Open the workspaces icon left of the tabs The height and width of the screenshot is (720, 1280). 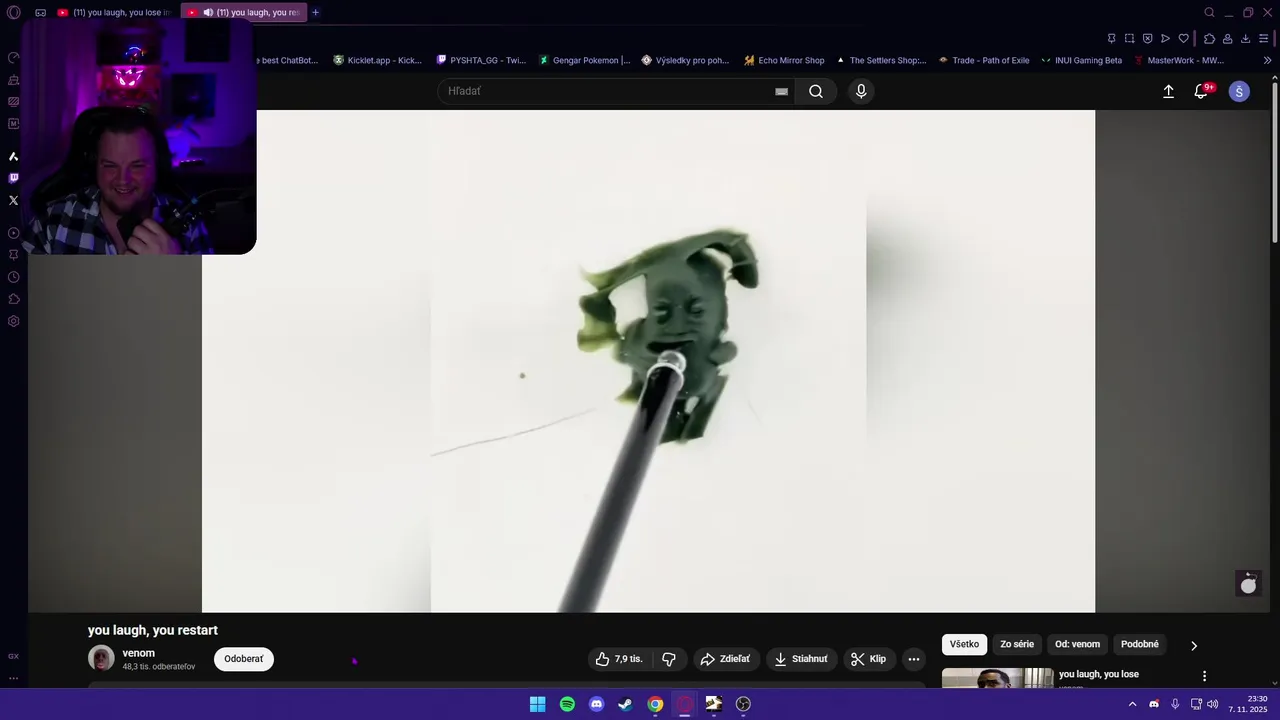40,12
